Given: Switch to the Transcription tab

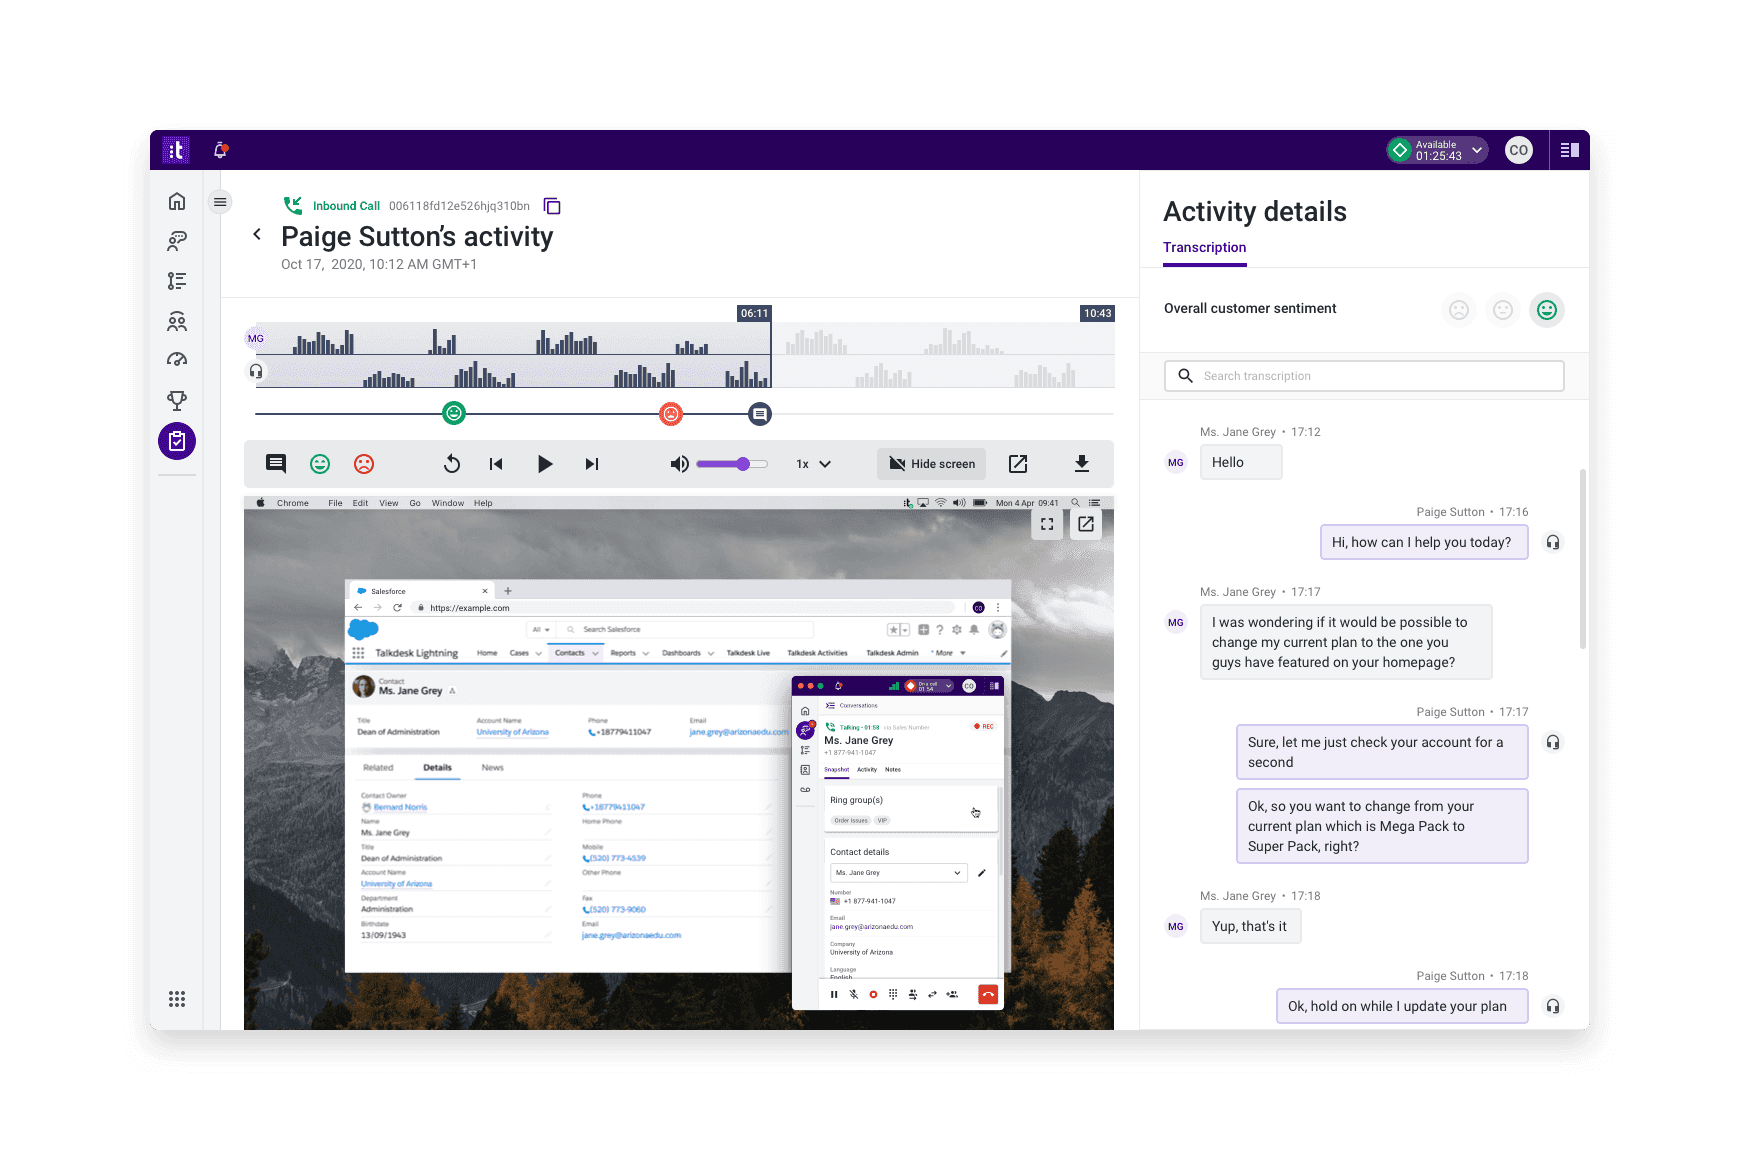Looking at the screenshot, I should (x=1204, y=248).
